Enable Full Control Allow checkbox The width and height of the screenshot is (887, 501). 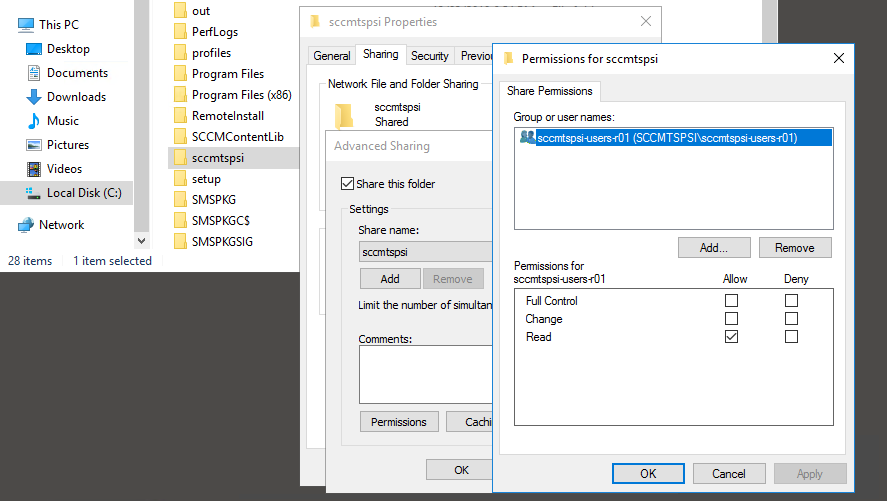[732, 301]
